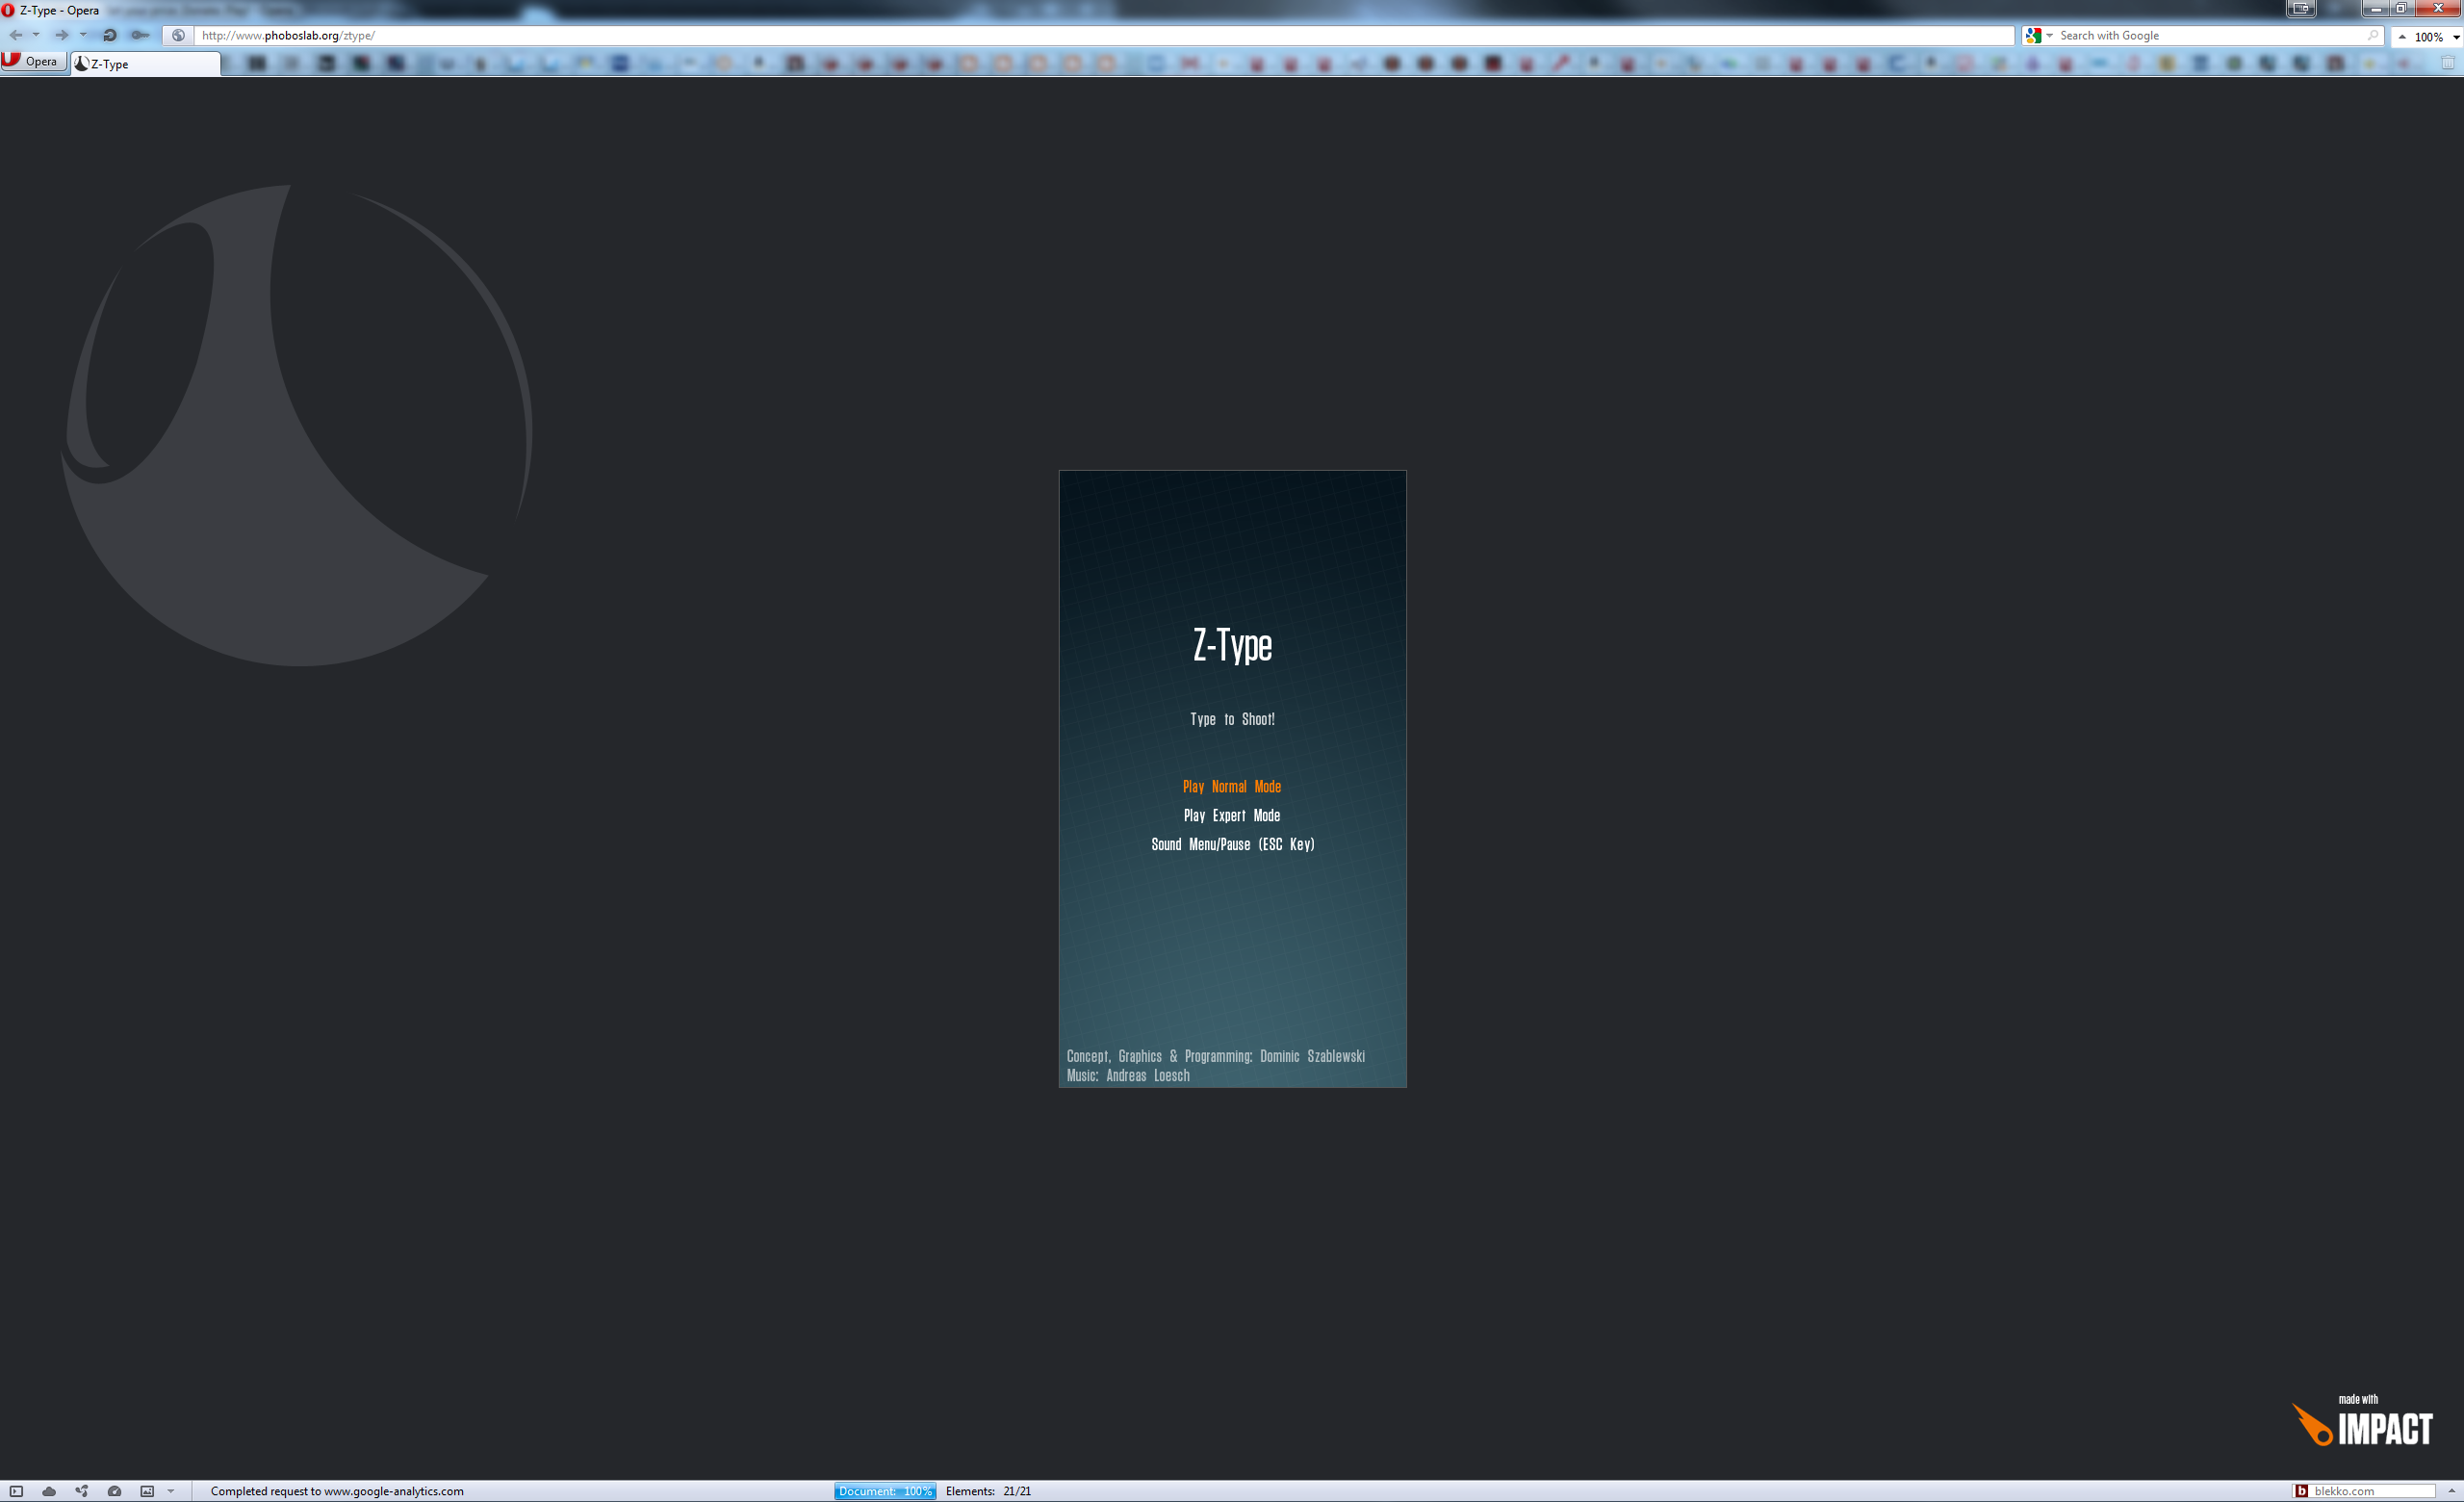Click Play Normal Mode

(1231, 787)
